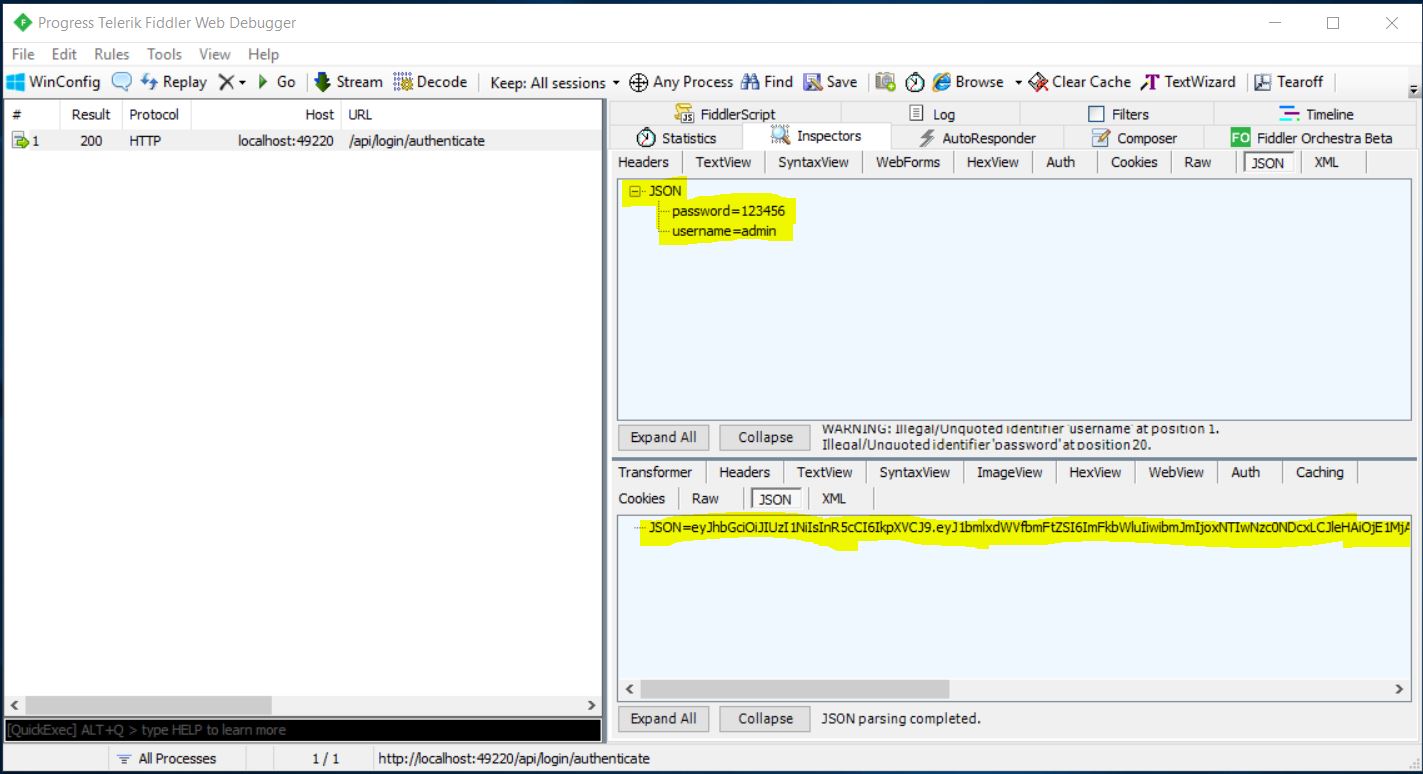This screenshot has width=1423, height=774.
Task: Click All Processes filter in status bar
Action: pos(167,758)
